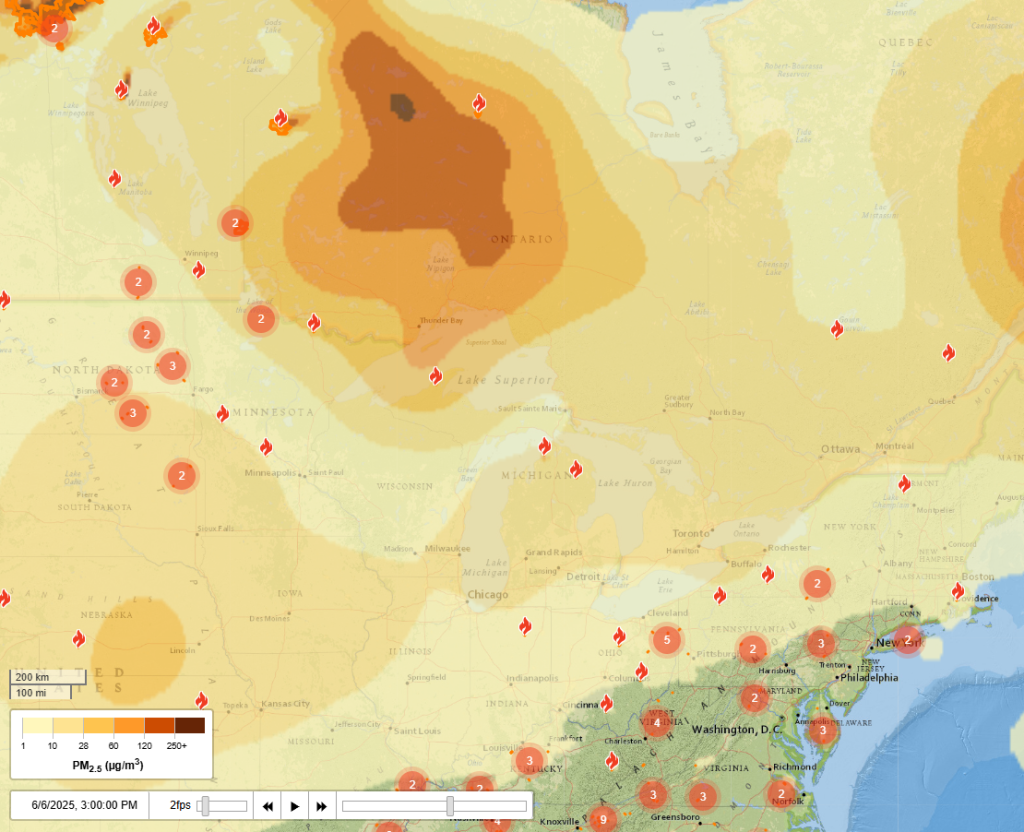This screenshot has height=832, width=1024.
Task: Step backward with the rewind button
Action: 269,805
